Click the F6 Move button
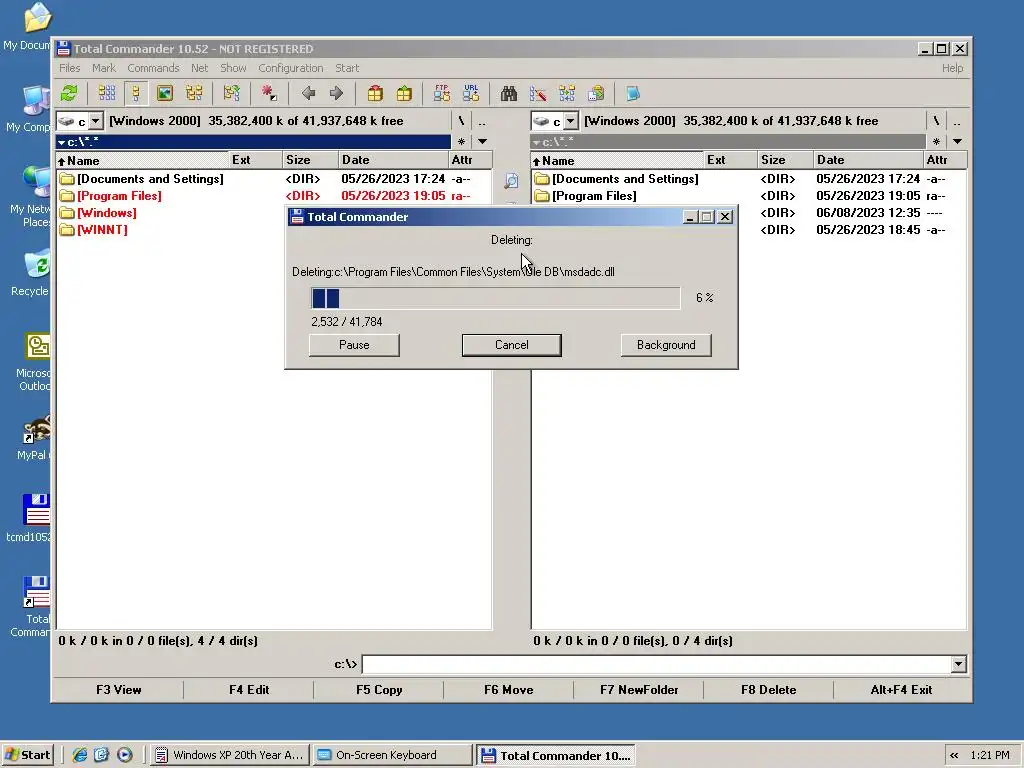Viewport: 1024px width, 768px height. point(509,690)
